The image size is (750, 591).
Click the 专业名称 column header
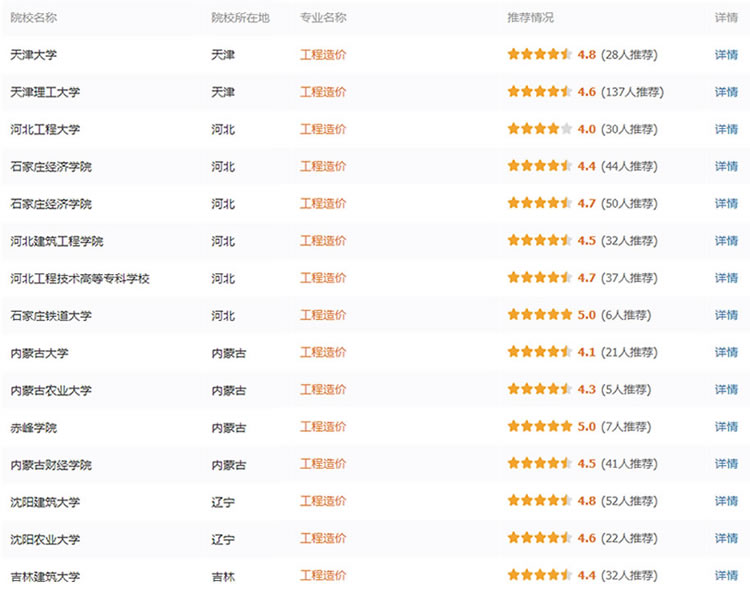click(x=323, y=18)
